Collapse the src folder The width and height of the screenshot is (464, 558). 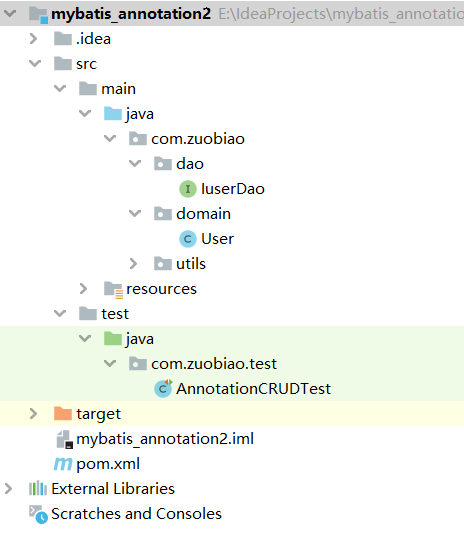tap(35, 64)
